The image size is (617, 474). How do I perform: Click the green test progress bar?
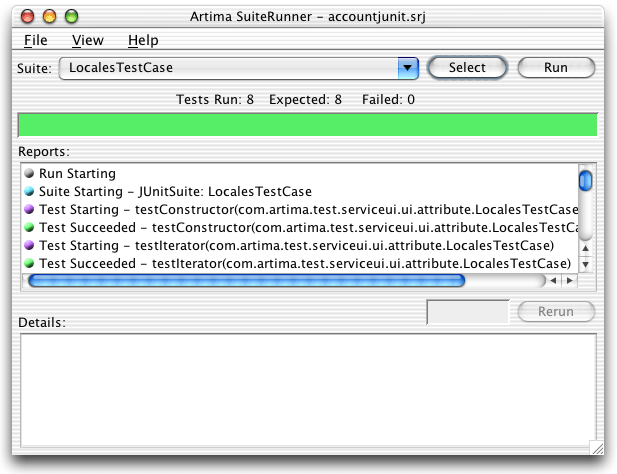(308, 125)
